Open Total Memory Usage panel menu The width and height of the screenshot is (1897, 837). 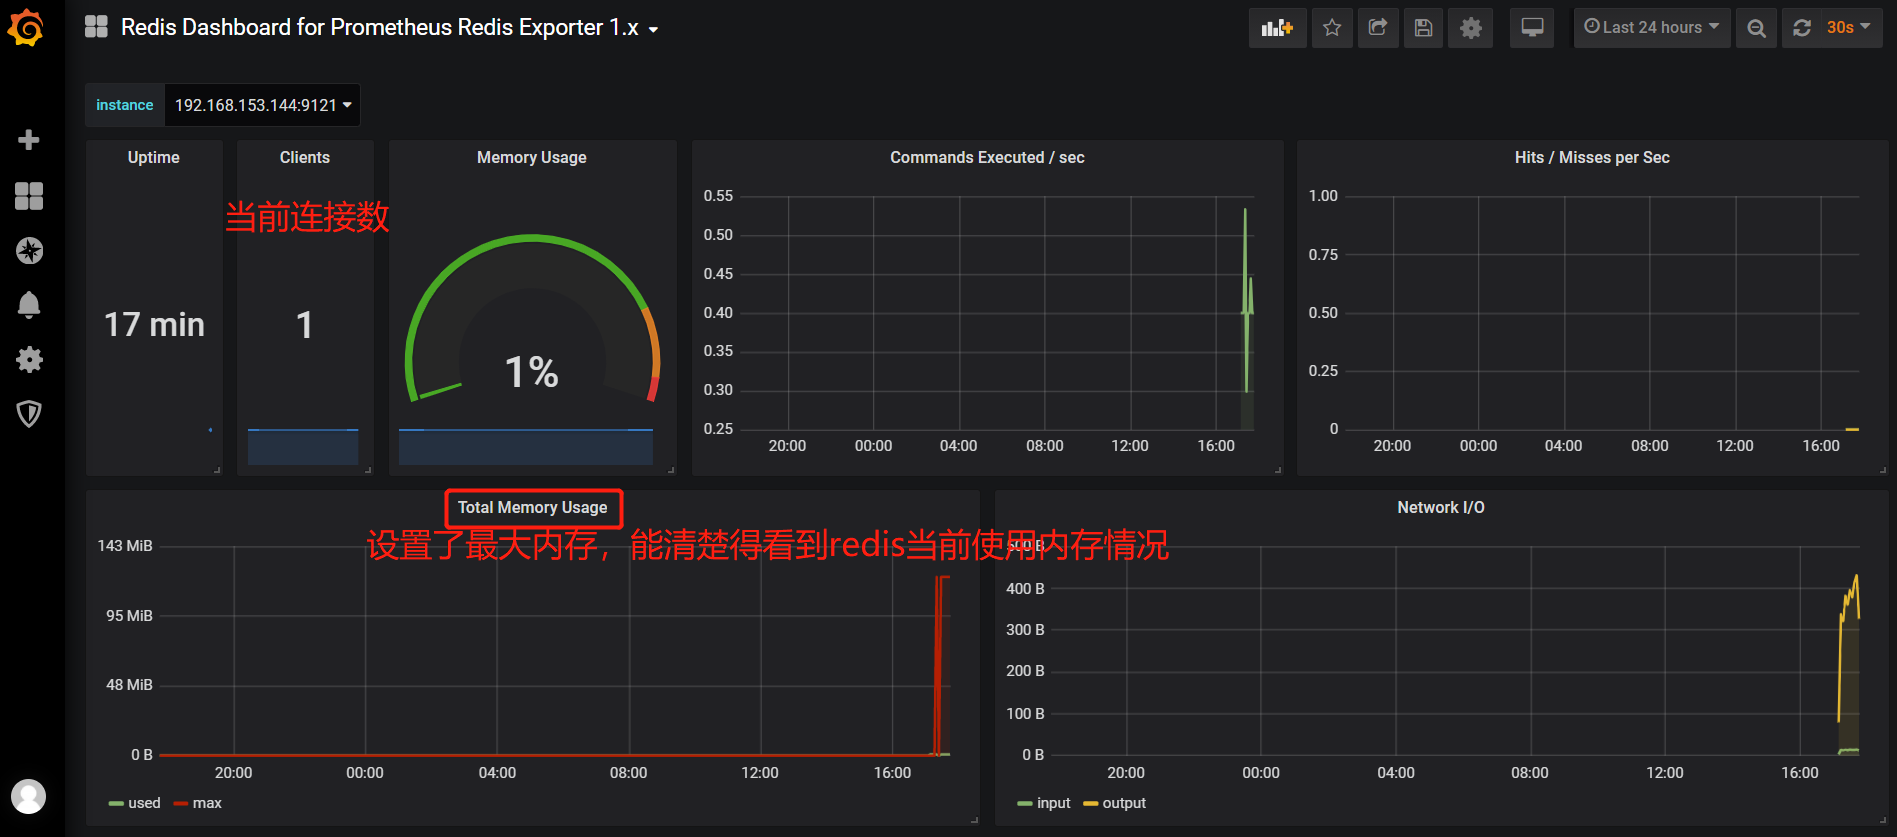[533, 508]
